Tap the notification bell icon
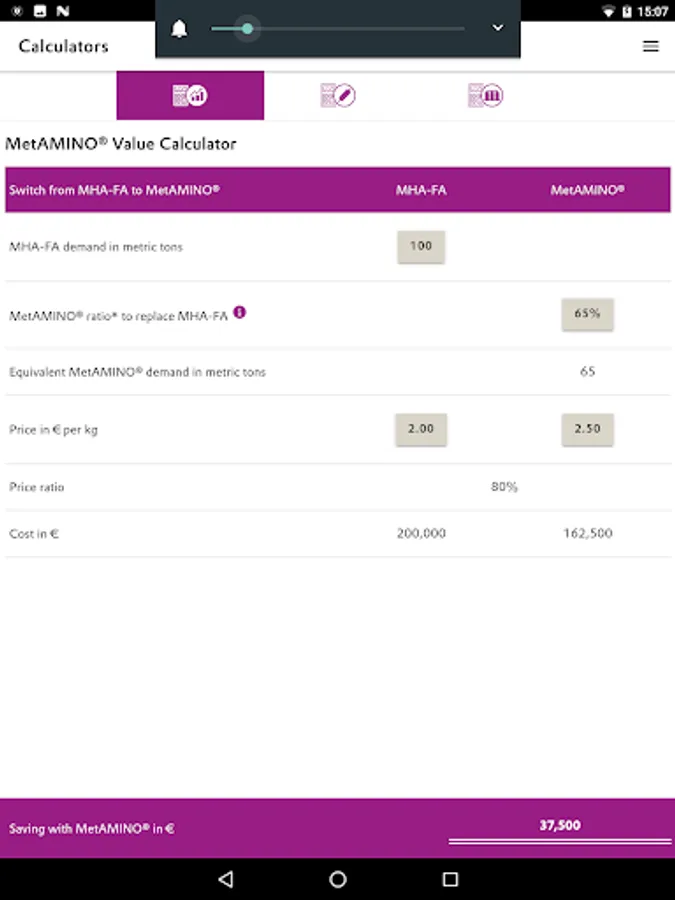The image size is (675, 900). [180, 29]
